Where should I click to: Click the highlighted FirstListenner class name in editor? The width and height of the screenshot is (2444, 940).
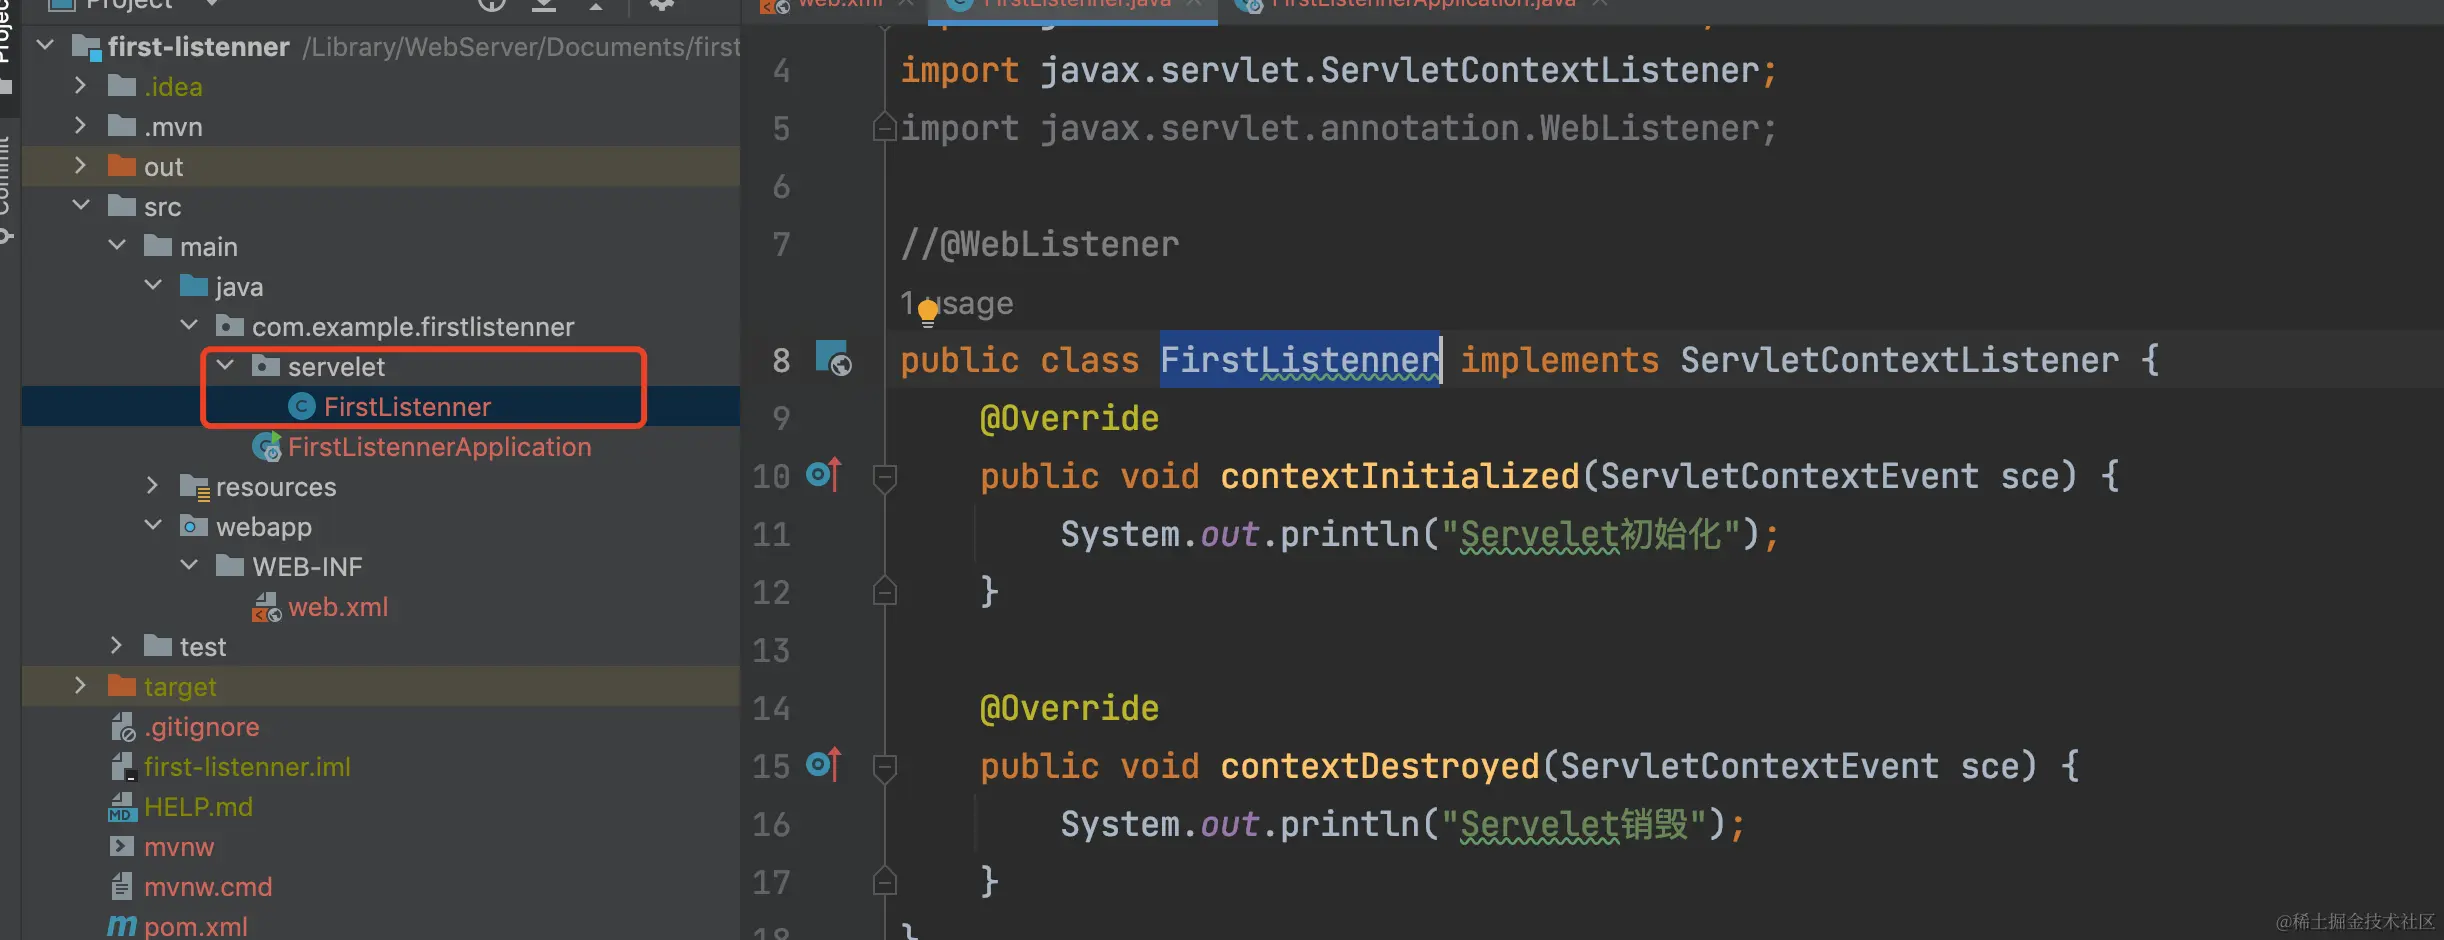click(1300, 360)
